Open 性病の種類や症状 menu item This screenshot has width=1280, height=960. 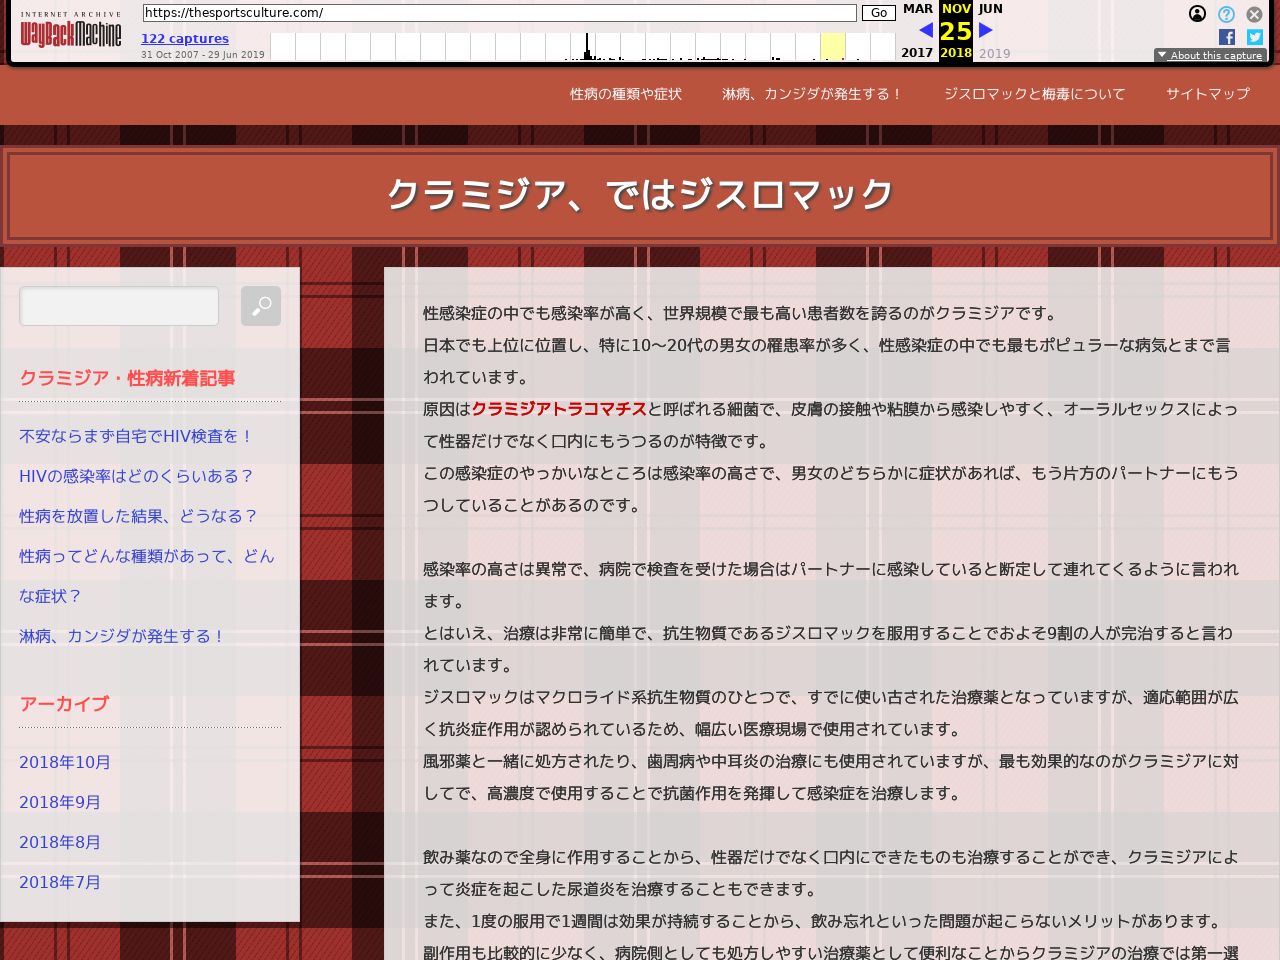[625, 94]
